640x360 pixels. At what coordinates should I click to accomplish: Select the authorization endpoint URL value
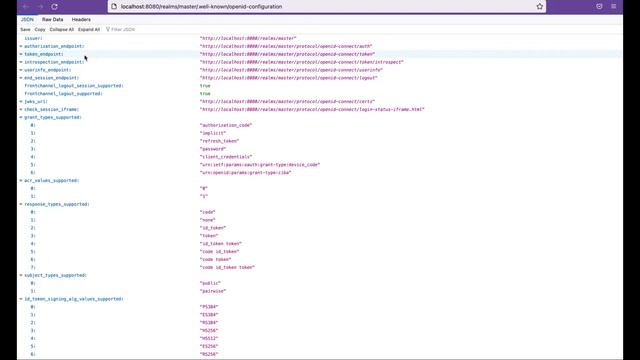pyautogui.click(x=286, y=46)
